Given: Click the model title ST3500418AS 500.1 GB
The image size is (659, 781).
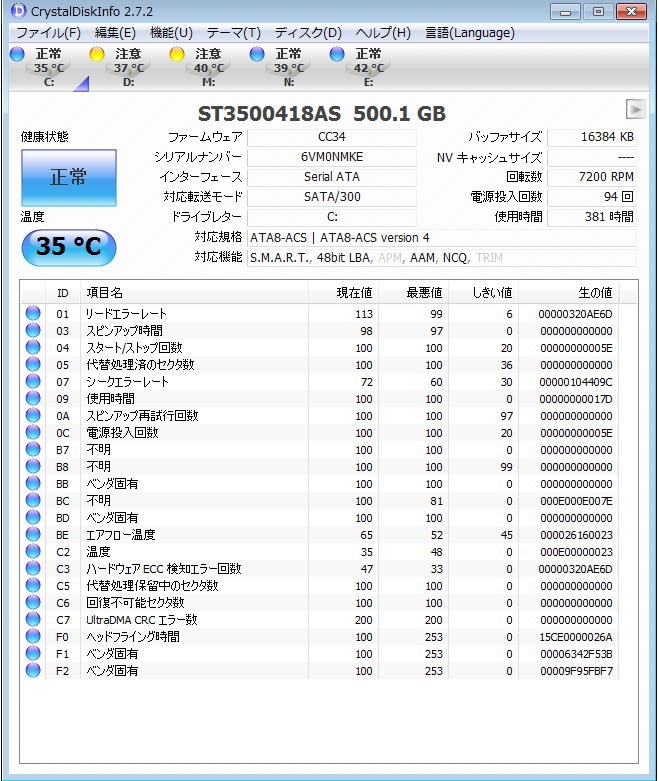Looking at the screenshot, I should pyautogui.click(x=322, y=114).
